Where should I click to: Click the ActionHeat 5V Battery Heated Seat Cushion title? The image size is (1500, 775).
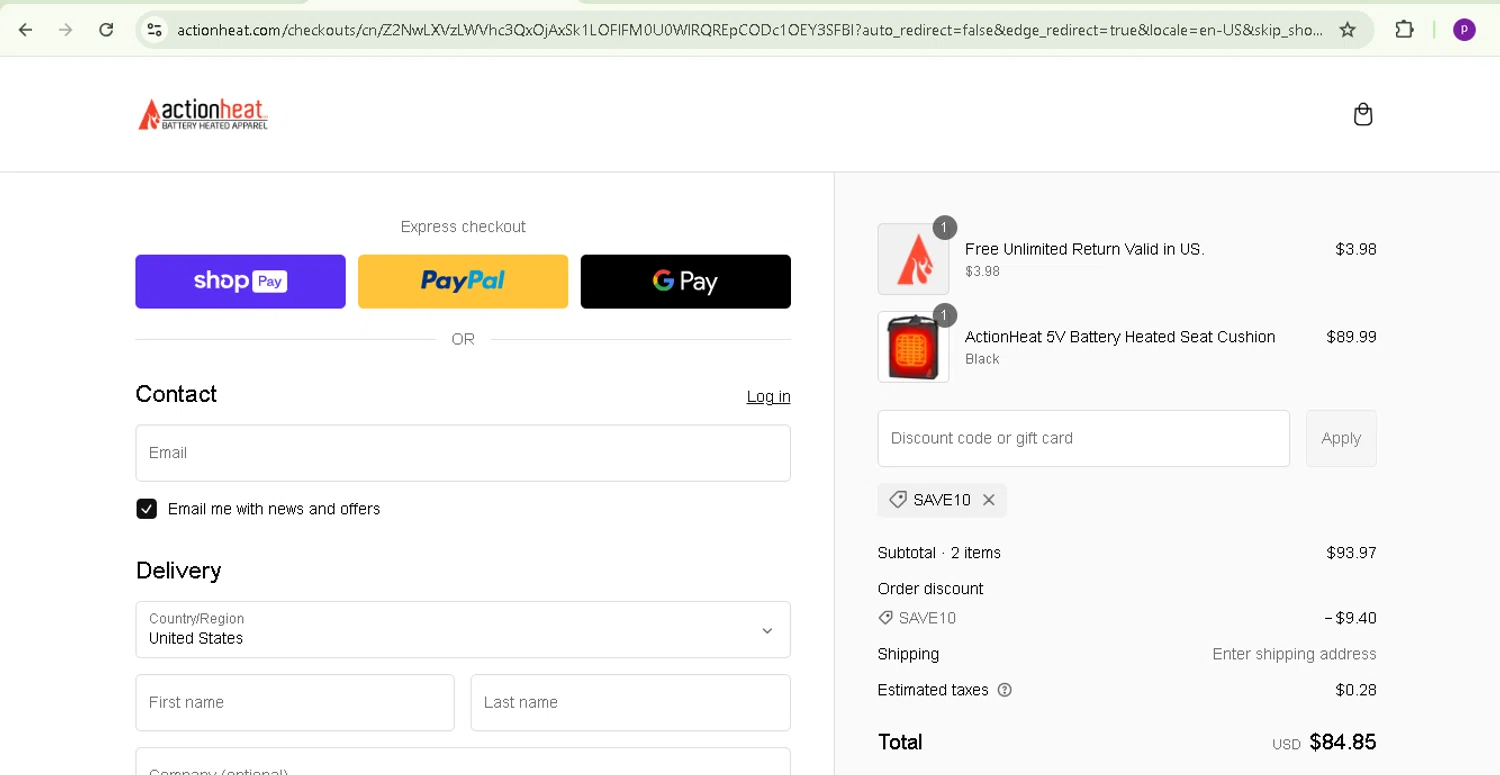click(1120, 337)
